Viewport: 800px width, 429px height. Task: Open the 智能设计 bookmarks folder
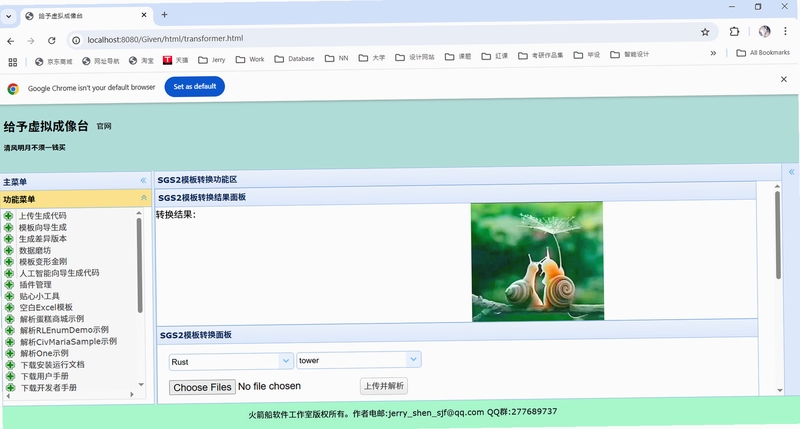pyautogui.click(x=630, y=54)
